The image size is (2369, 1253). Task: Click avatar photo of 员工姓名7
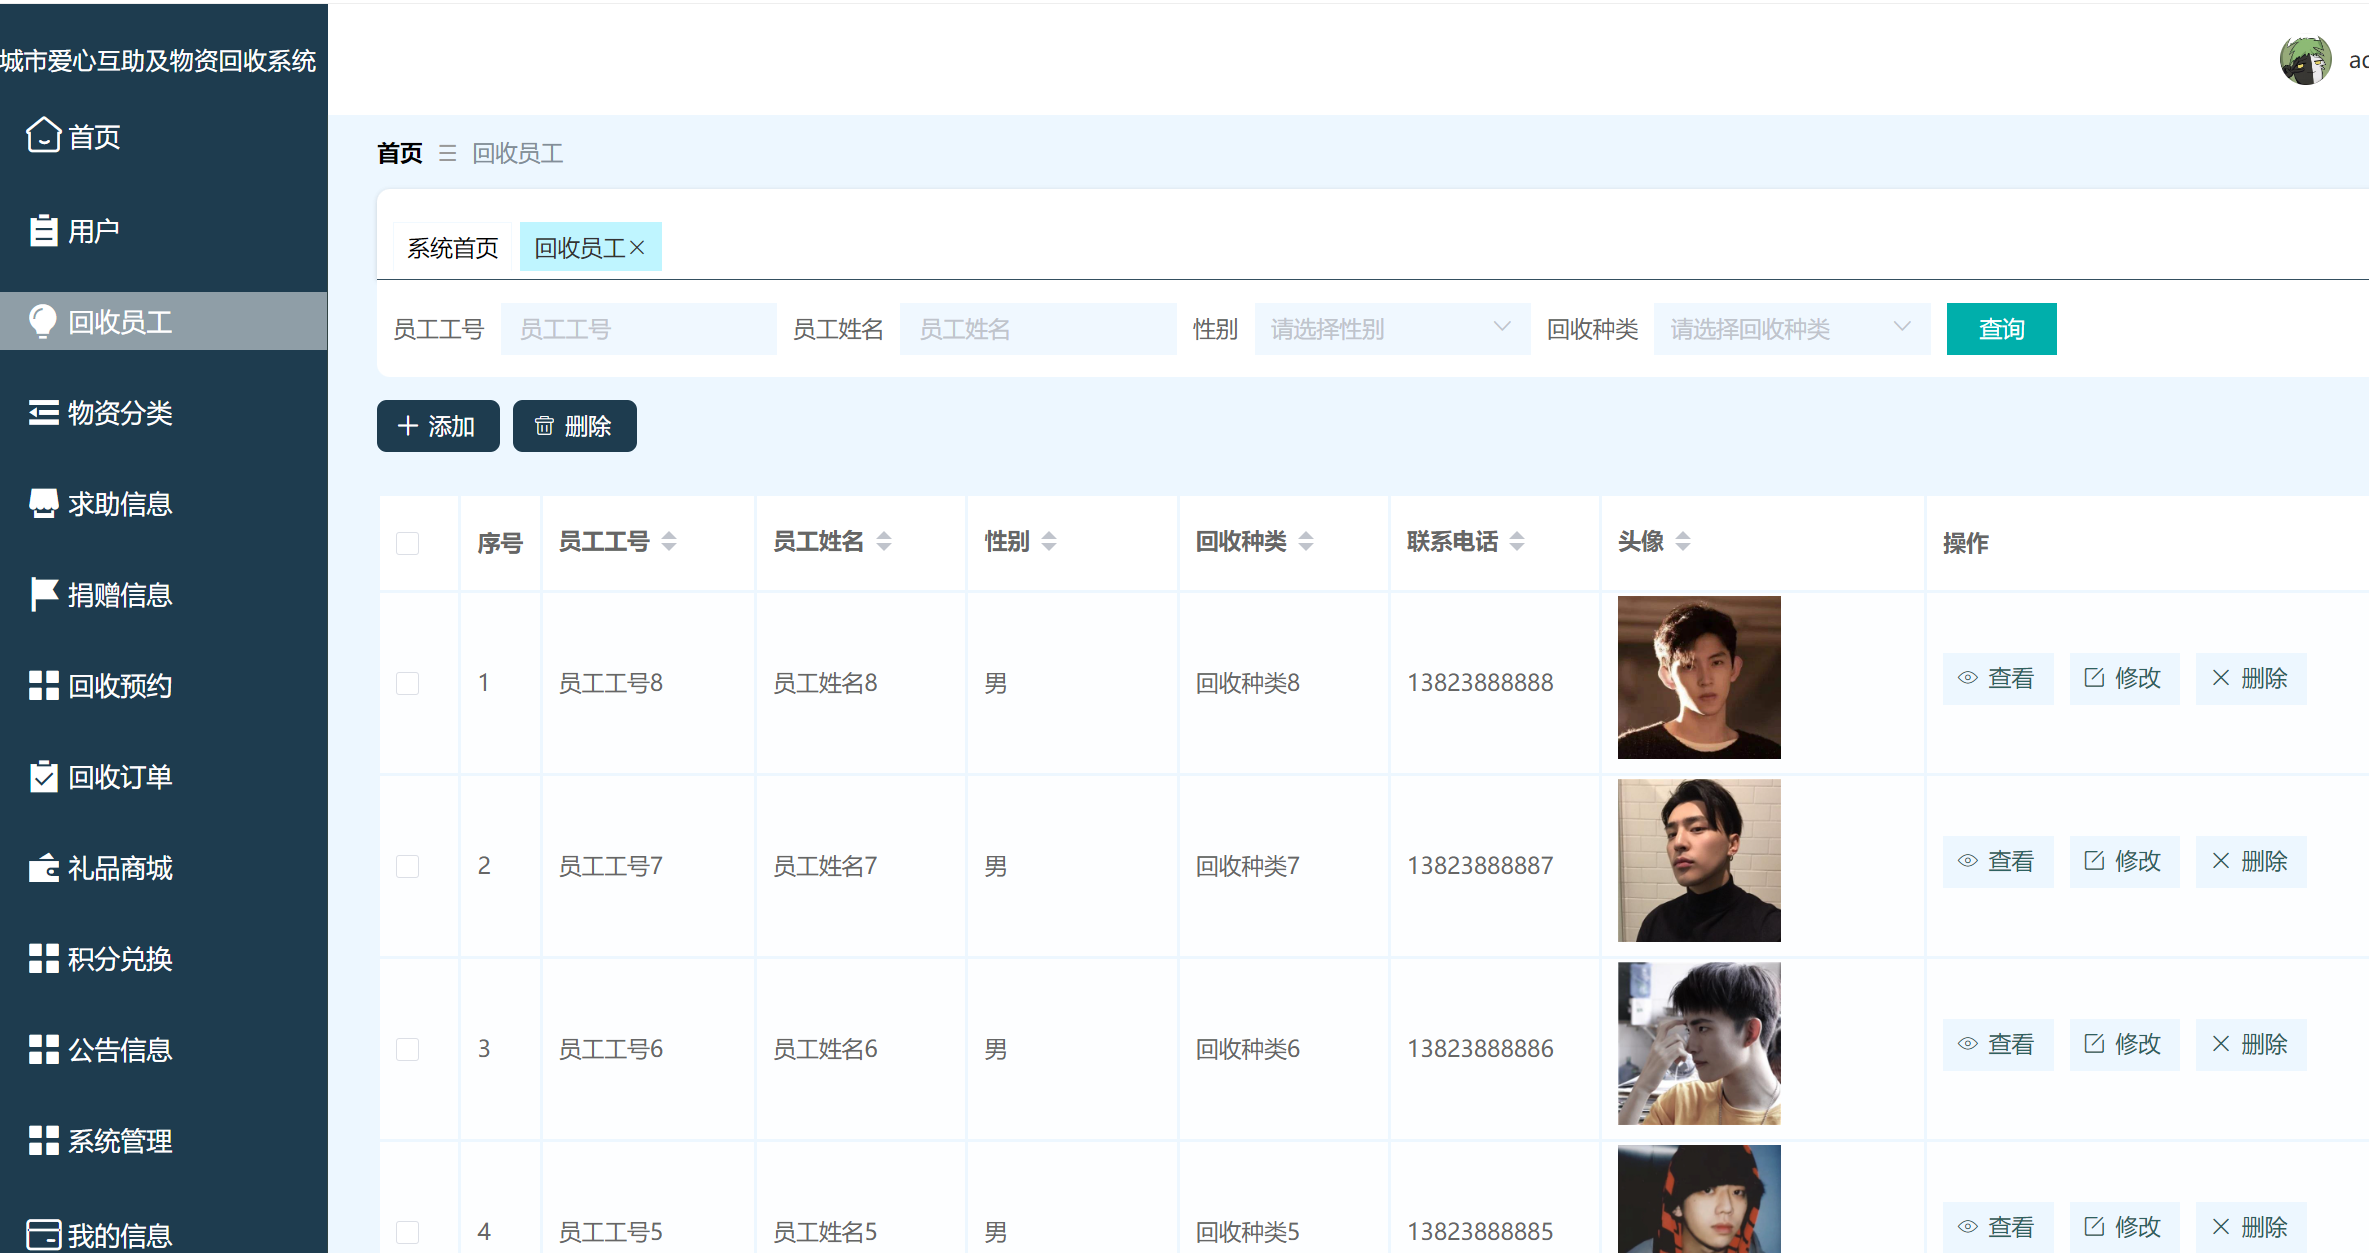1698,860
